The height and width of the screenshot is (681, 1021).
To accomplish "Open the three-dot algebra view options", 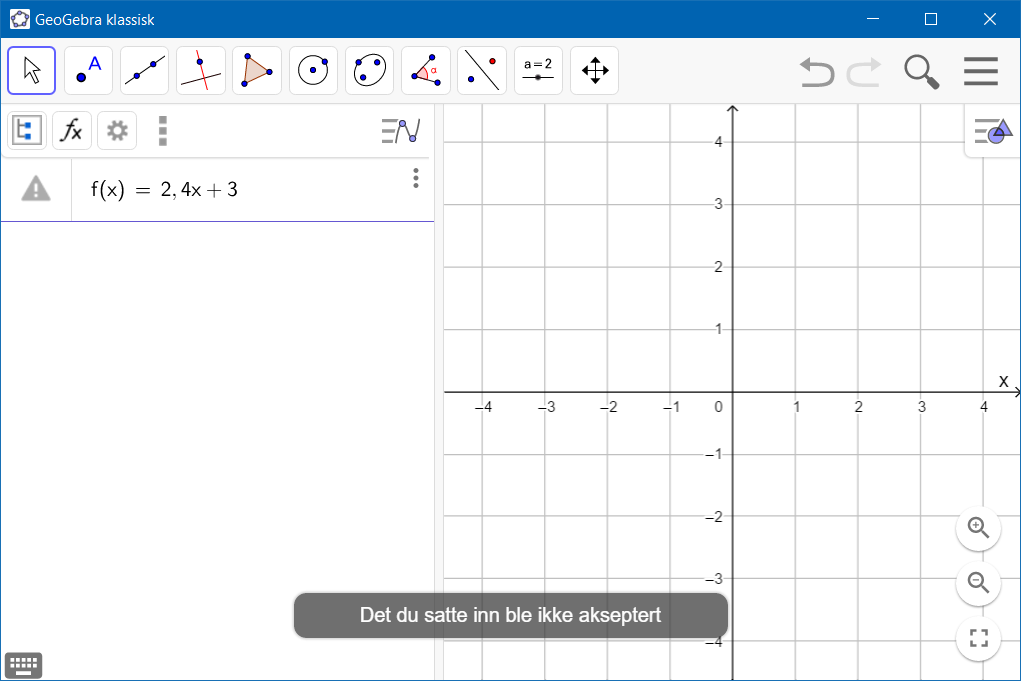I will [x=162, y=130].
